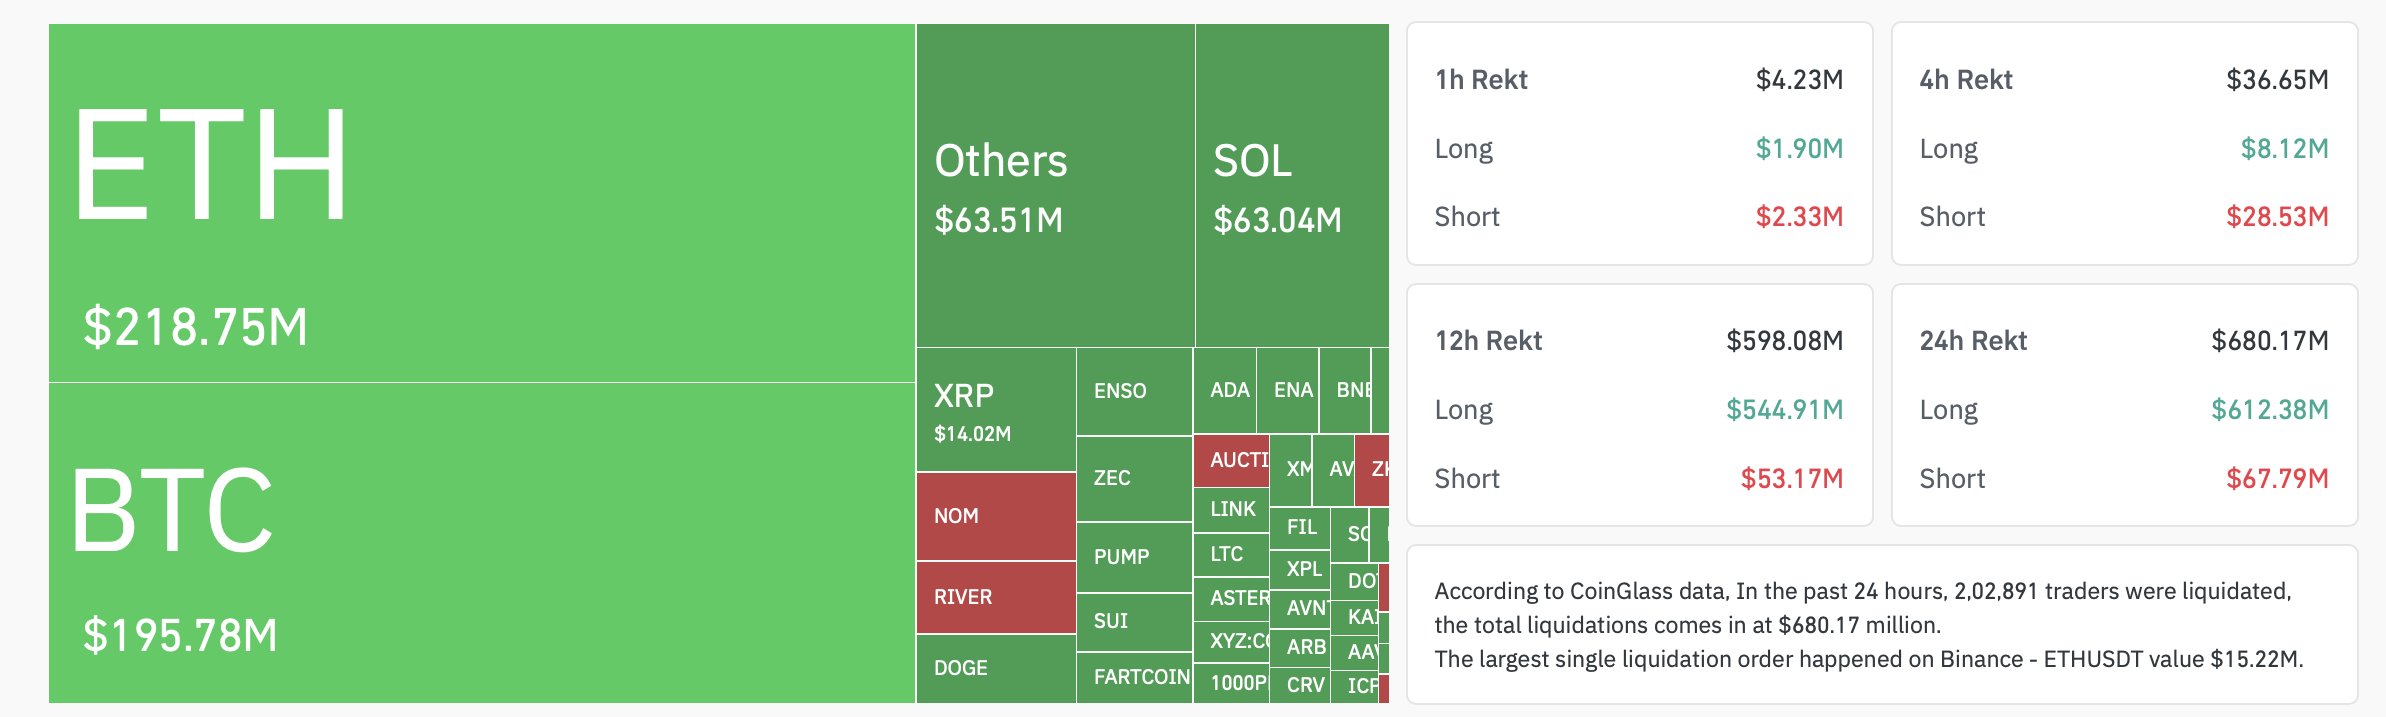Select the LINK tile
Viewport: 2386px width, 717px height.
[1231, 509]
